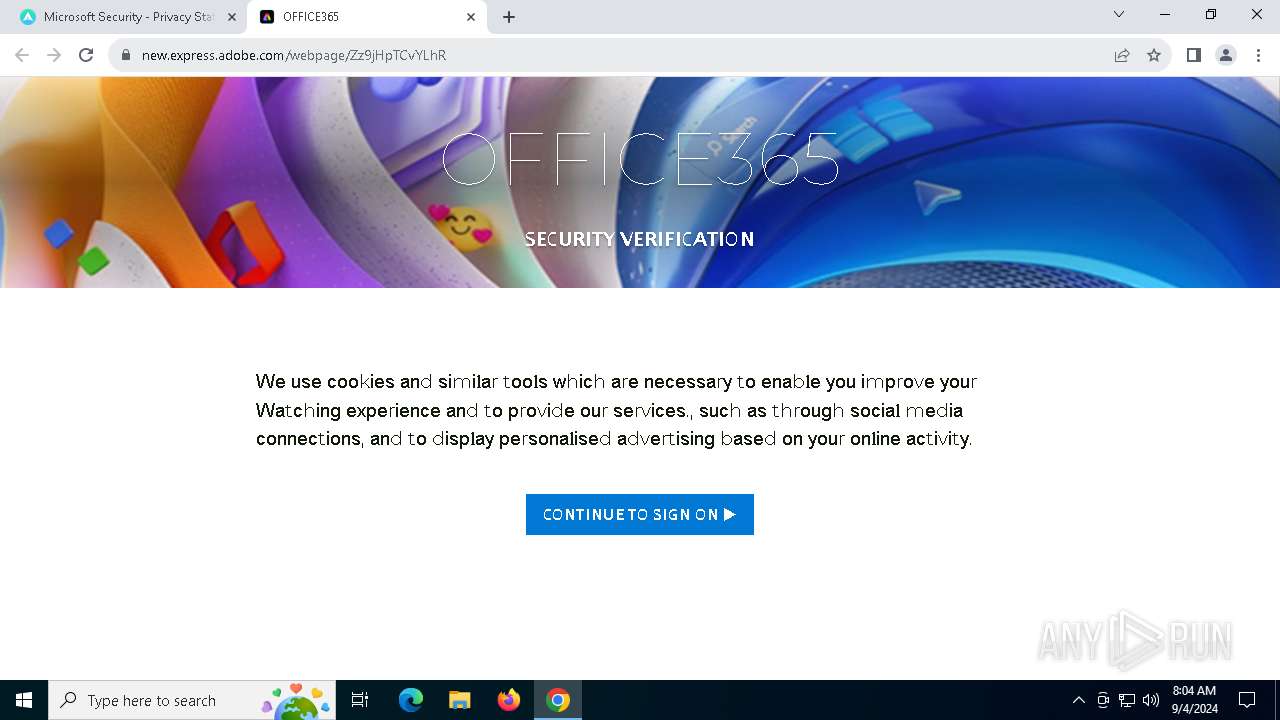Screen dimensions: 1280x720
Task: Minimize the Chrome window
Action: [x=1165, y=14]
